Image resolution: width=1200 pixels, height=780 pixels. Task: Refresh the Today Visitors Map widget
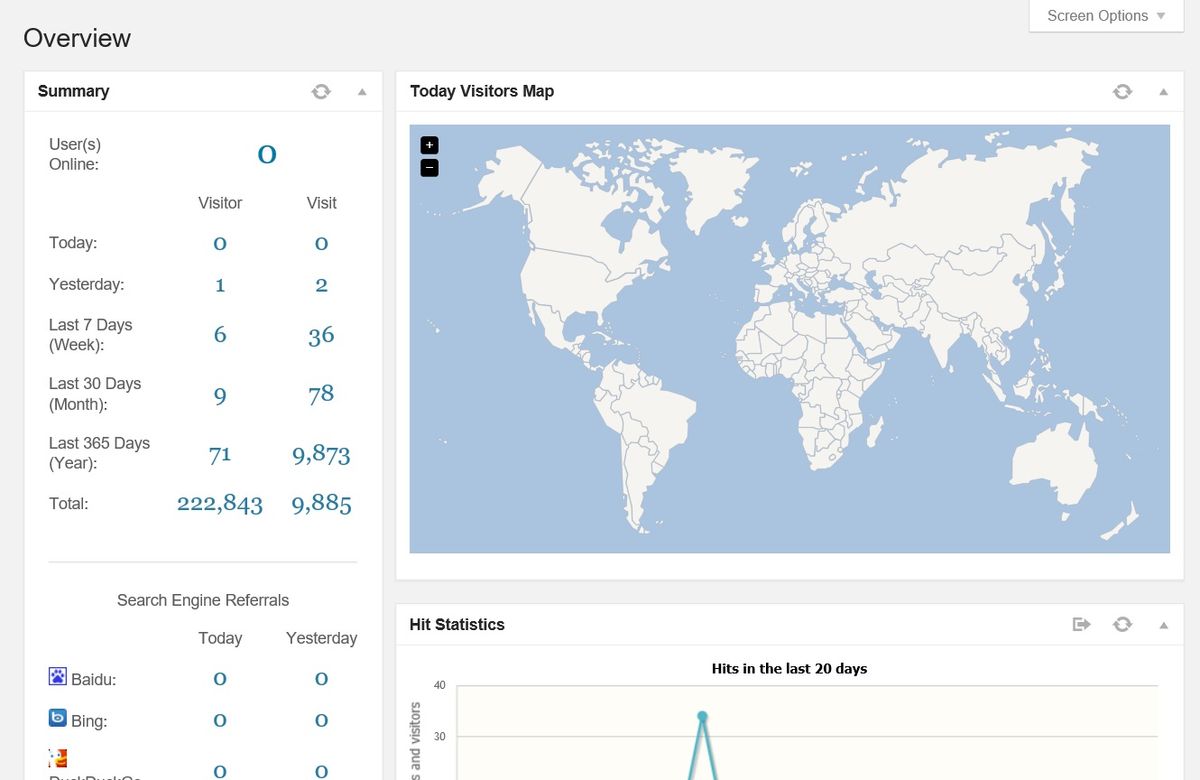1122,92
